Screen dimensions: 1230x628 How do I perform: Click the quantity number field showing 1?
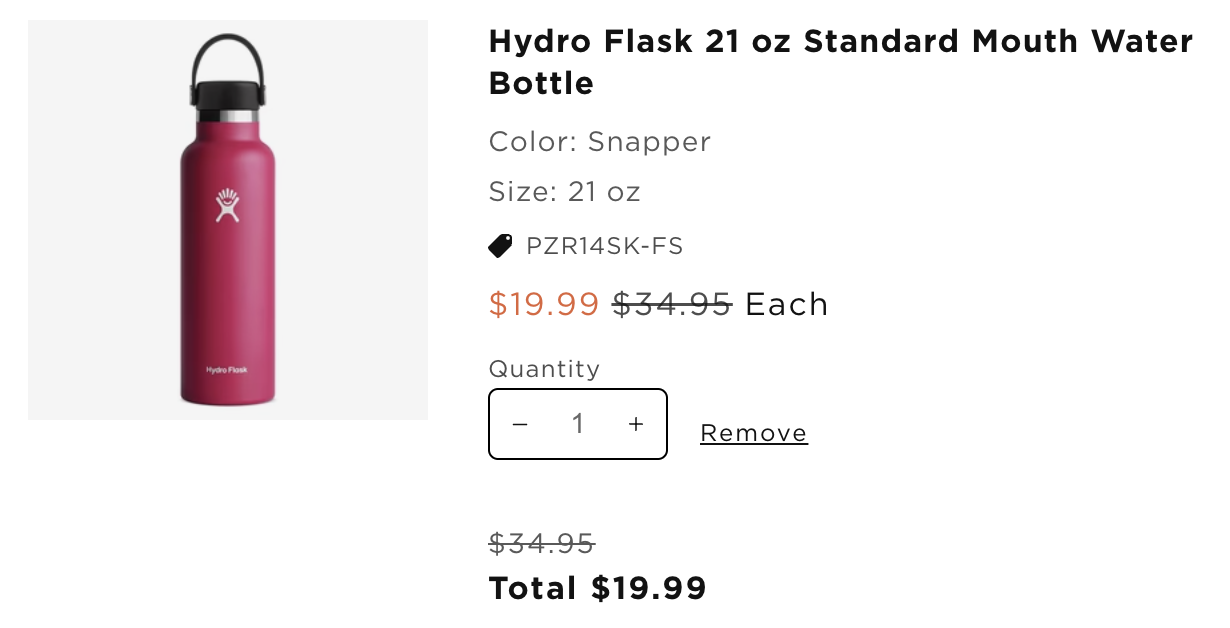(x=578, y=424)
